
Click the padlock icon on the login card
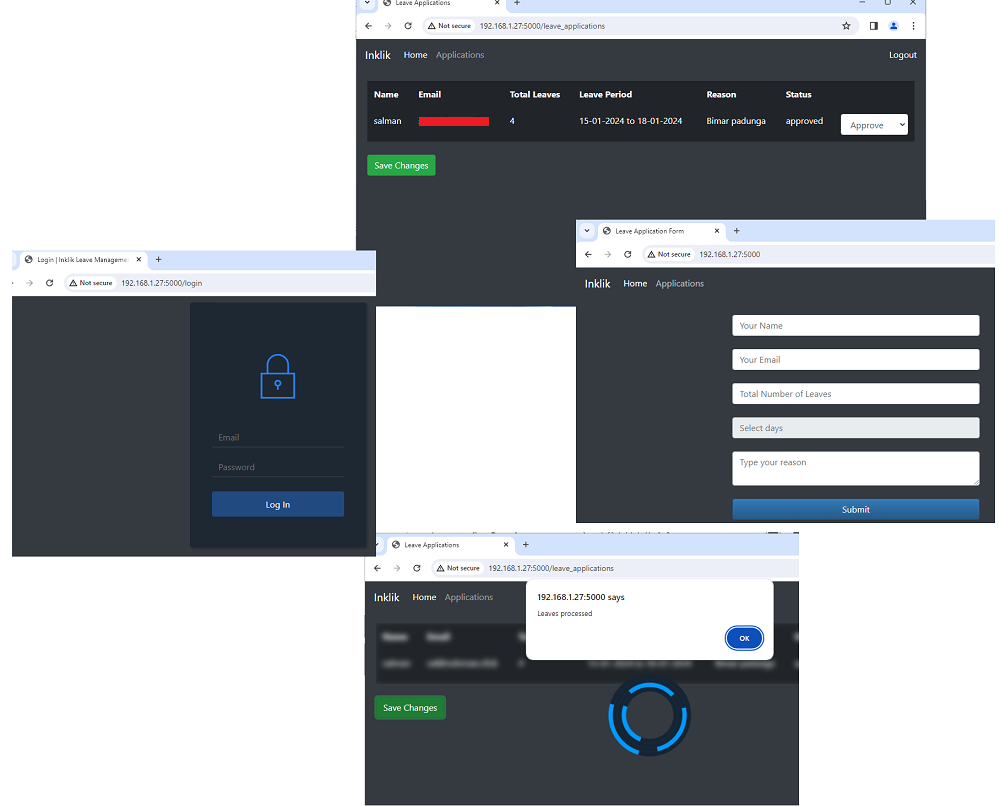tap(277, 376)
